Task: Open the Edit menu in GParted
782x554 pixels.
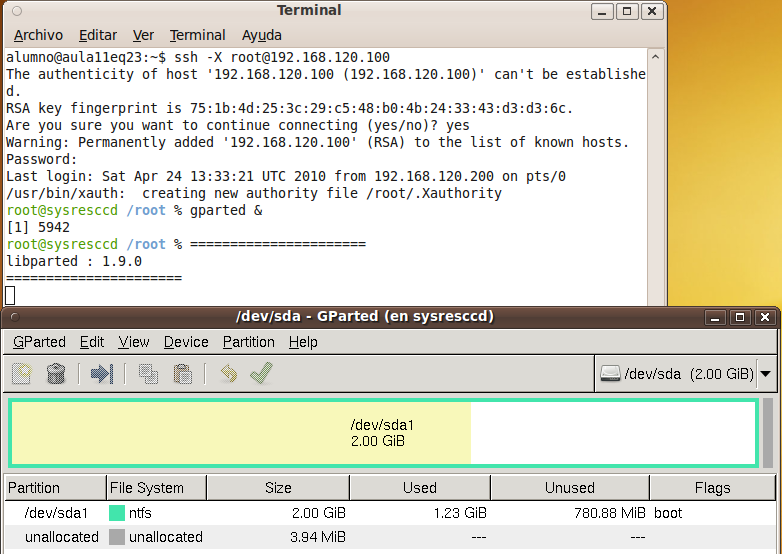Action: pyautogui.click(x=92, y=342)
